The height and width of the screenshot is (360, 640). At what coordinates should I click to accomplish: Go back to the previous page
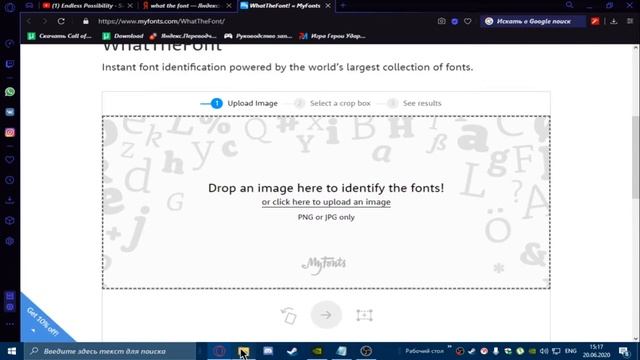pos(29,21)
